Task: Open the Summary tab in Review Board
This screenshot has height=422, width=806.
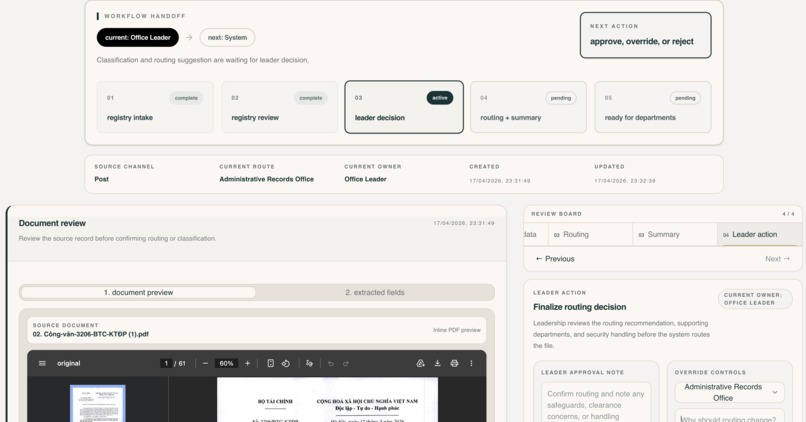Action: coord(674,234)
